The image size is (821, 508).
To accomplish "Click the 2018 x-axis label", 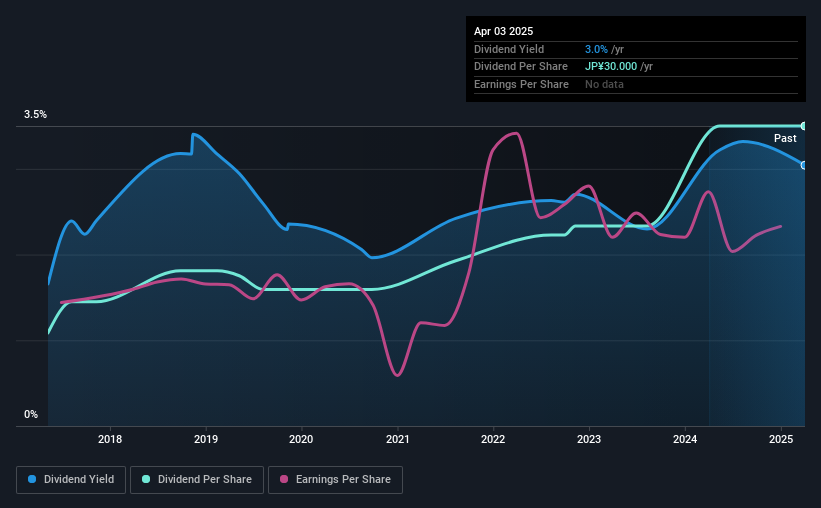I will point(110,439).
